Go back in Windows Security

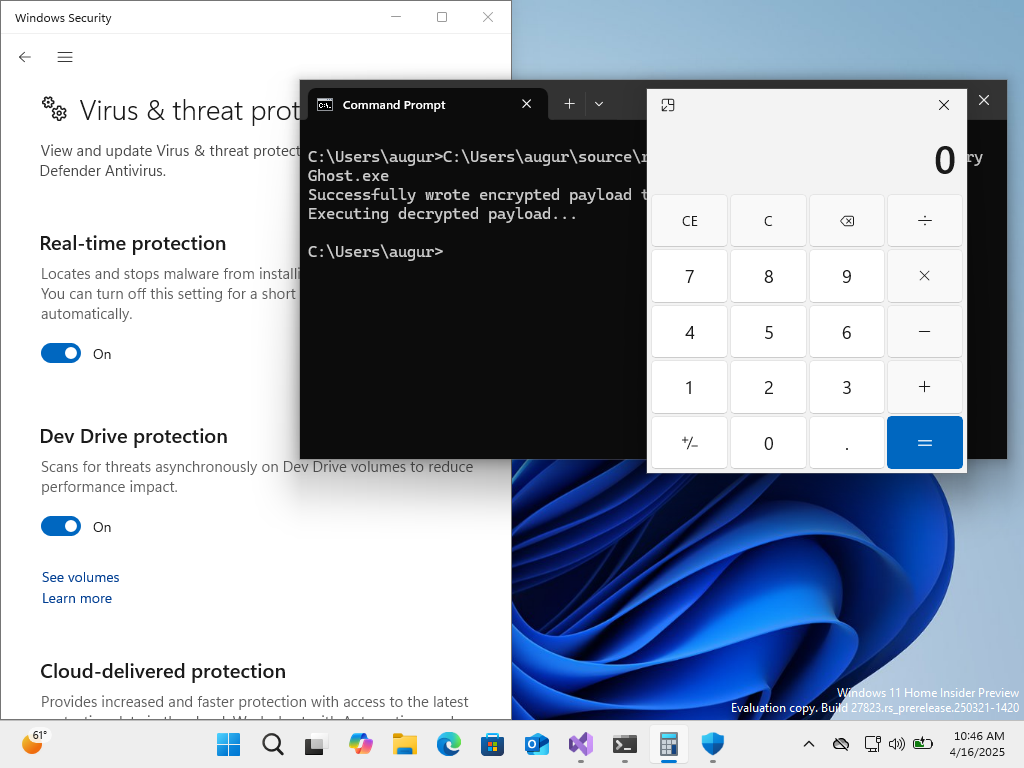[24, 57]
